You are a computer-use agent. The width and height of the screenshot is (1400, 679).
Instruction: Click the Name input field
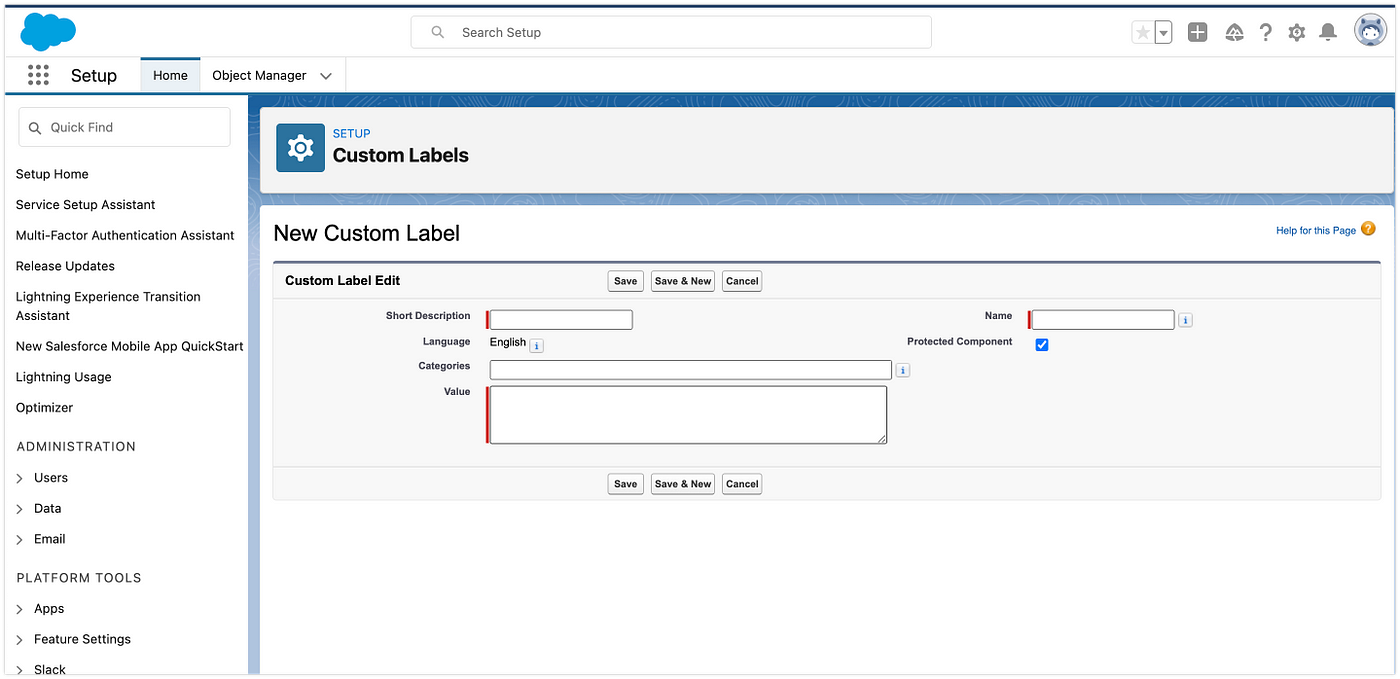[1103, 320]
